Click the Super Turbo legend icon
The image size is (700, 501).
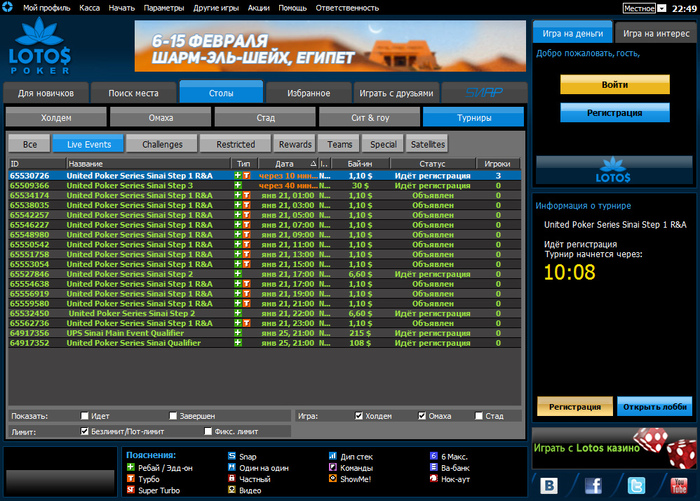click(131, 489)
